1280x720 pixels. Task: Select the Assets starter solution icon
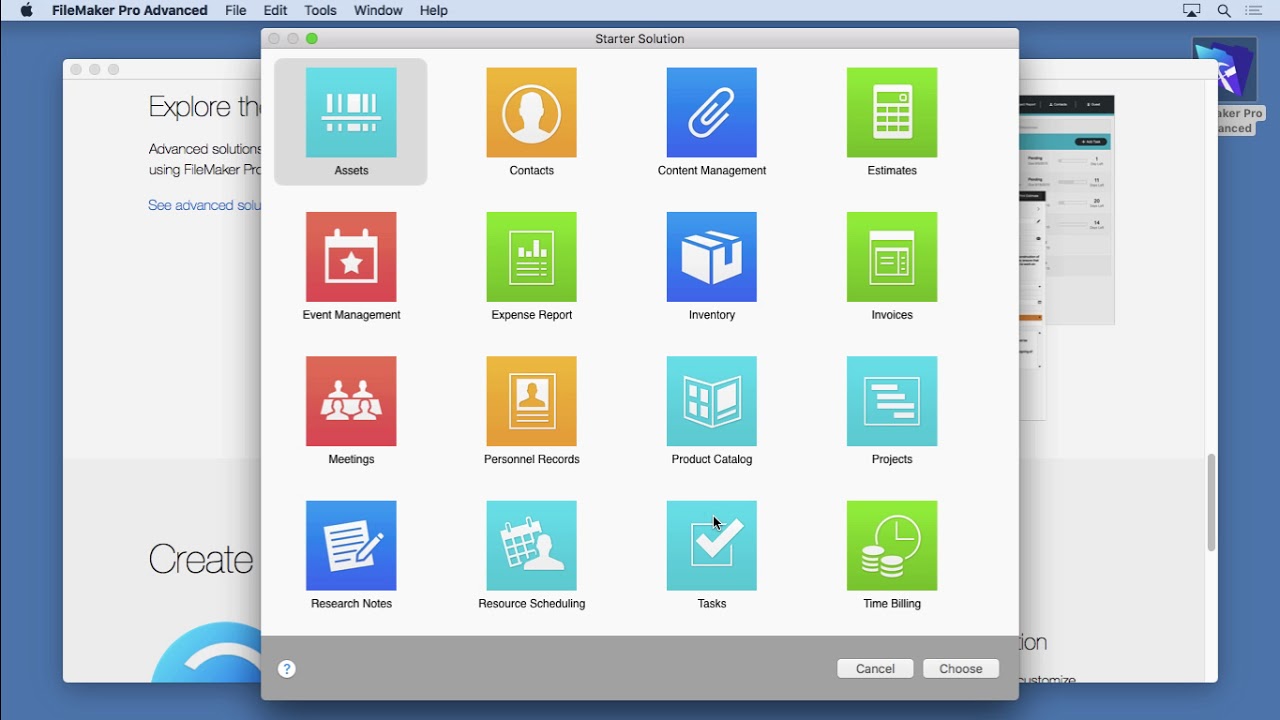click(351, 113)
